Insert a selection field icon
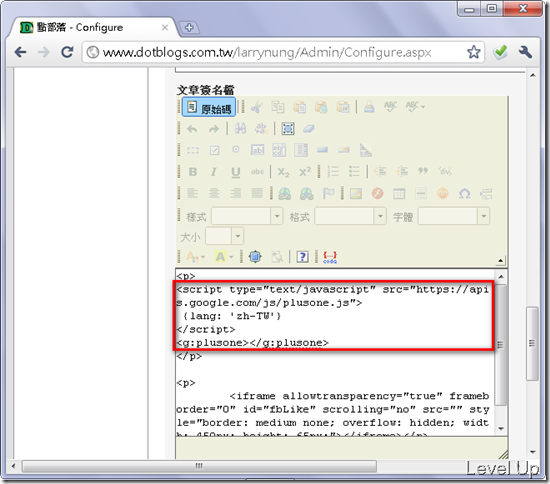 coord(301,150)
